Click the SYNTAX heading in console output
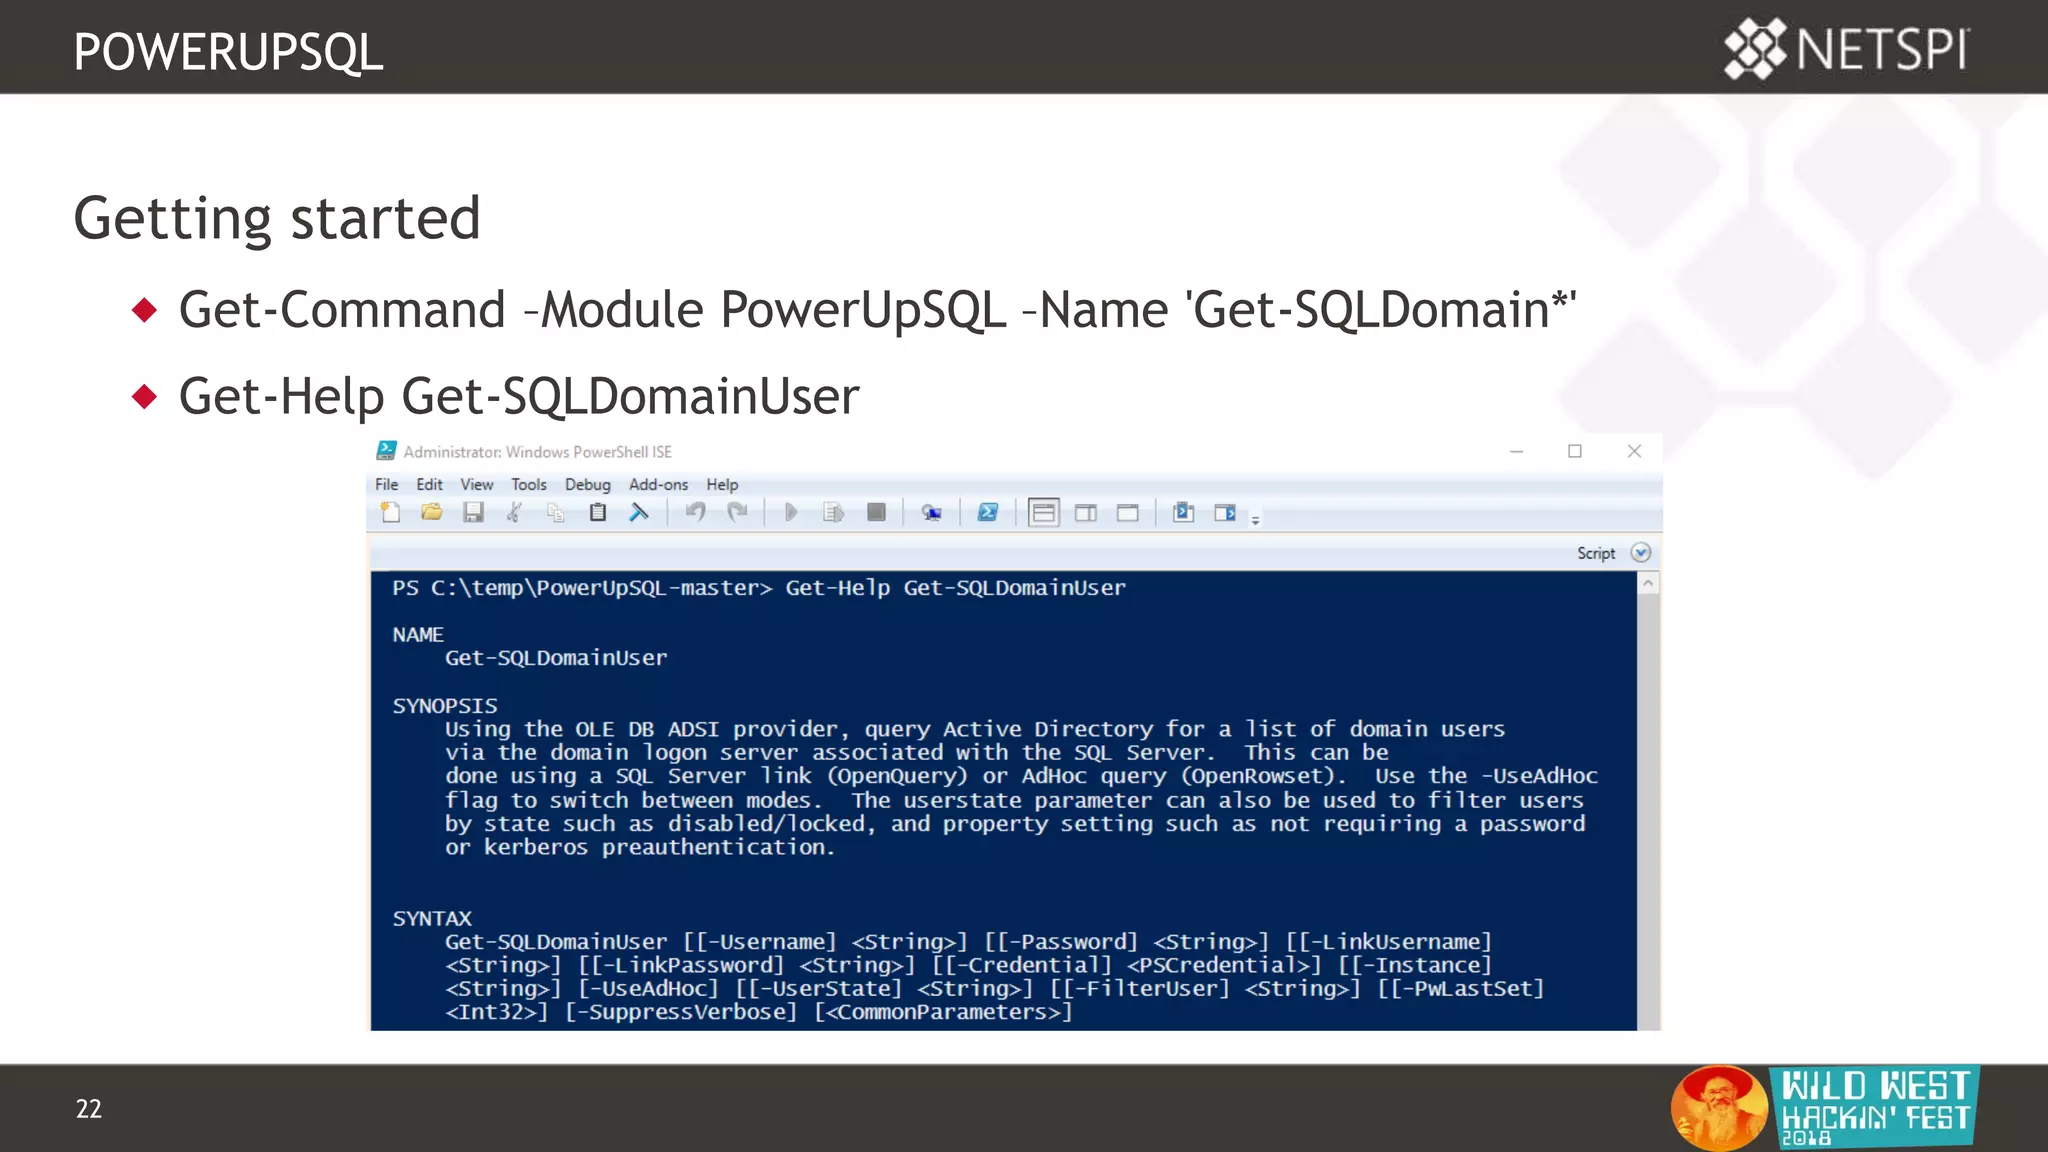 click(432, 918)
